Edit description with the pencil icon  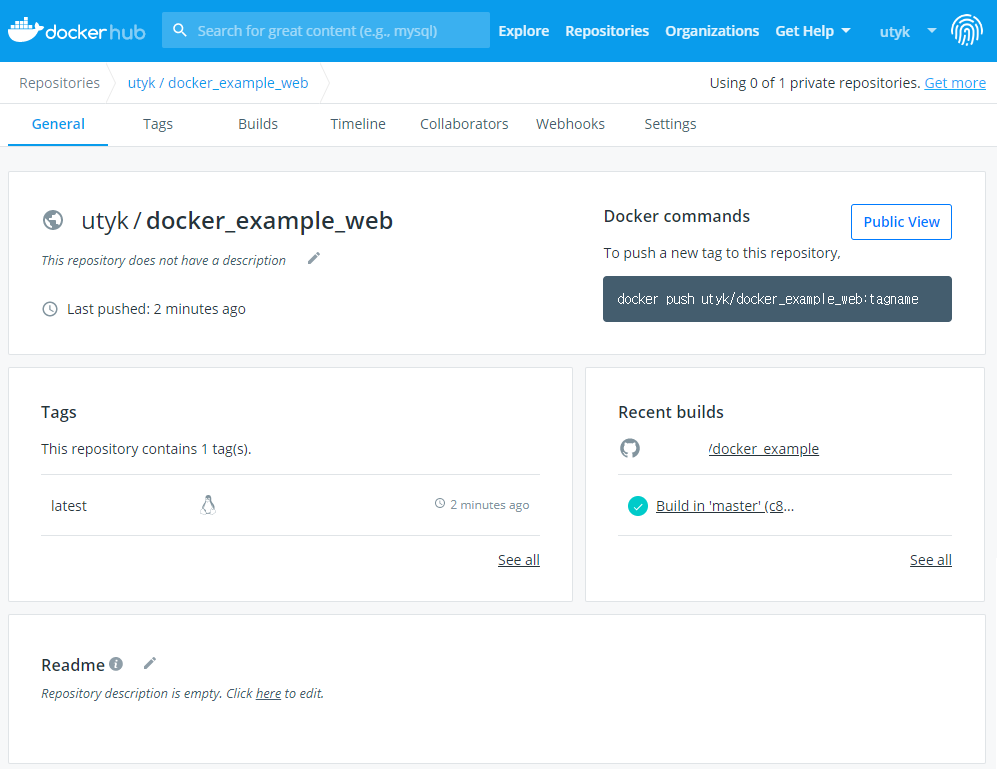314,258
